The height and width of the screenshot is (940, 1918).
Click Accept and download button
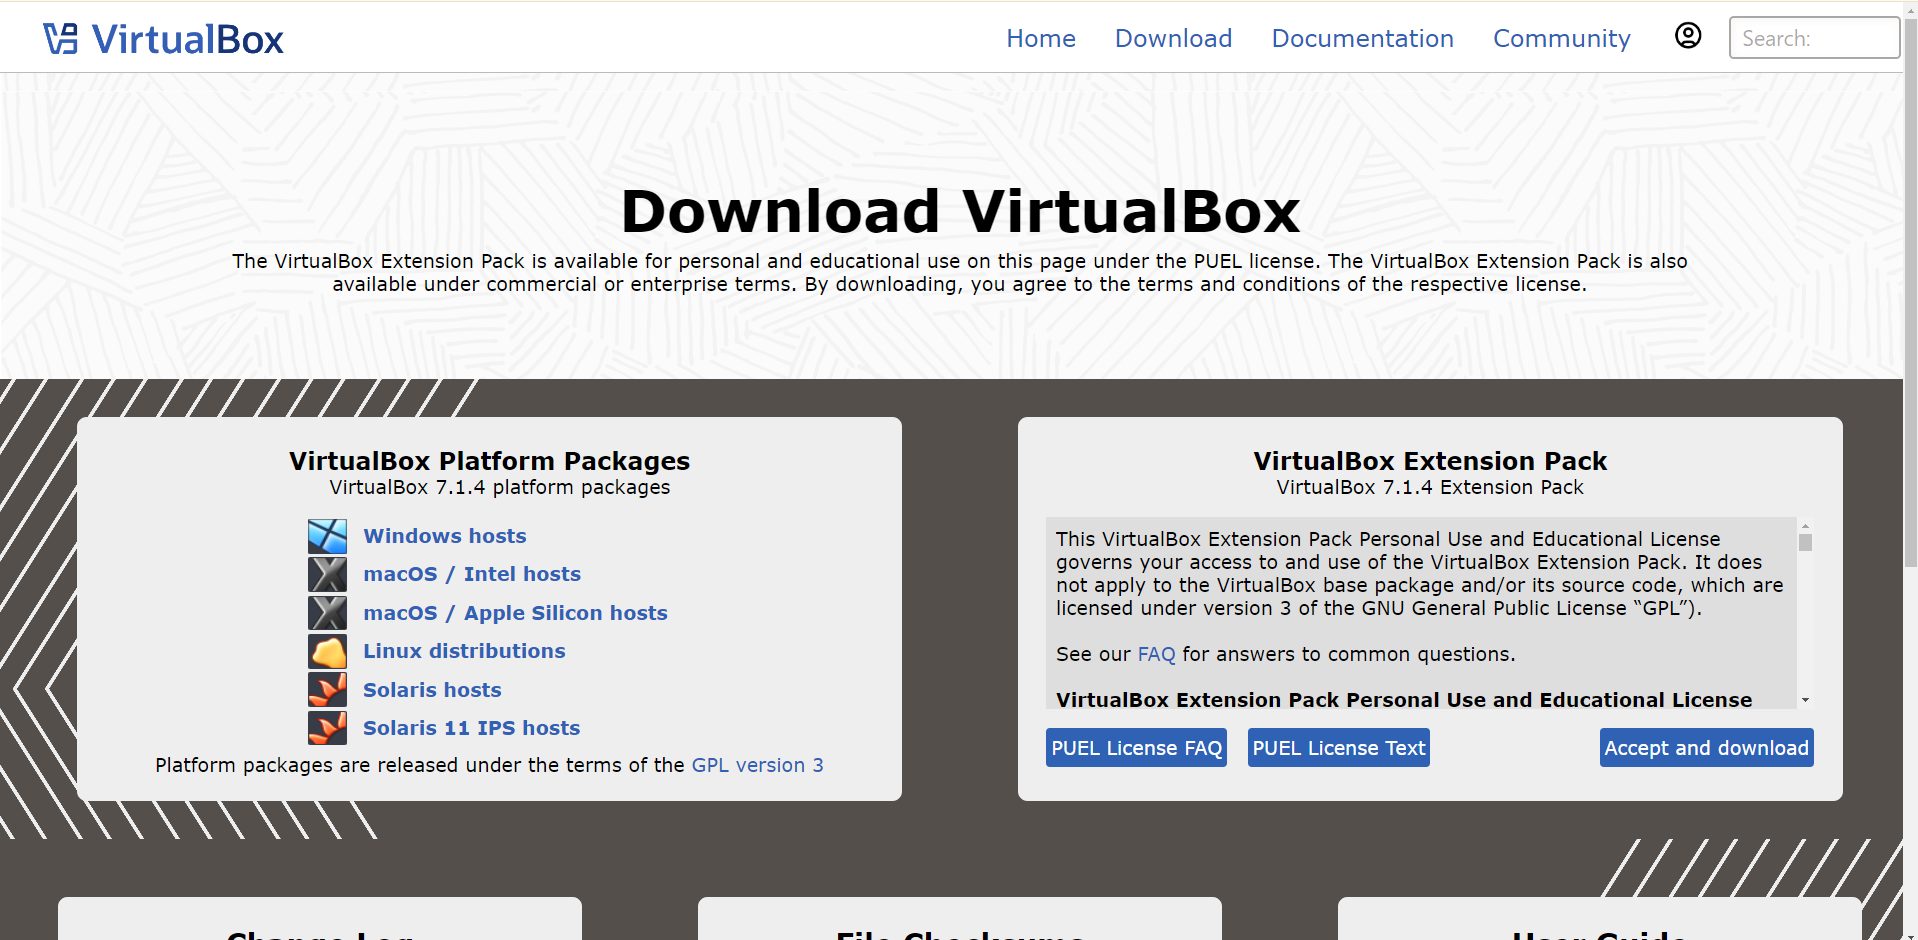point(1706,748)
